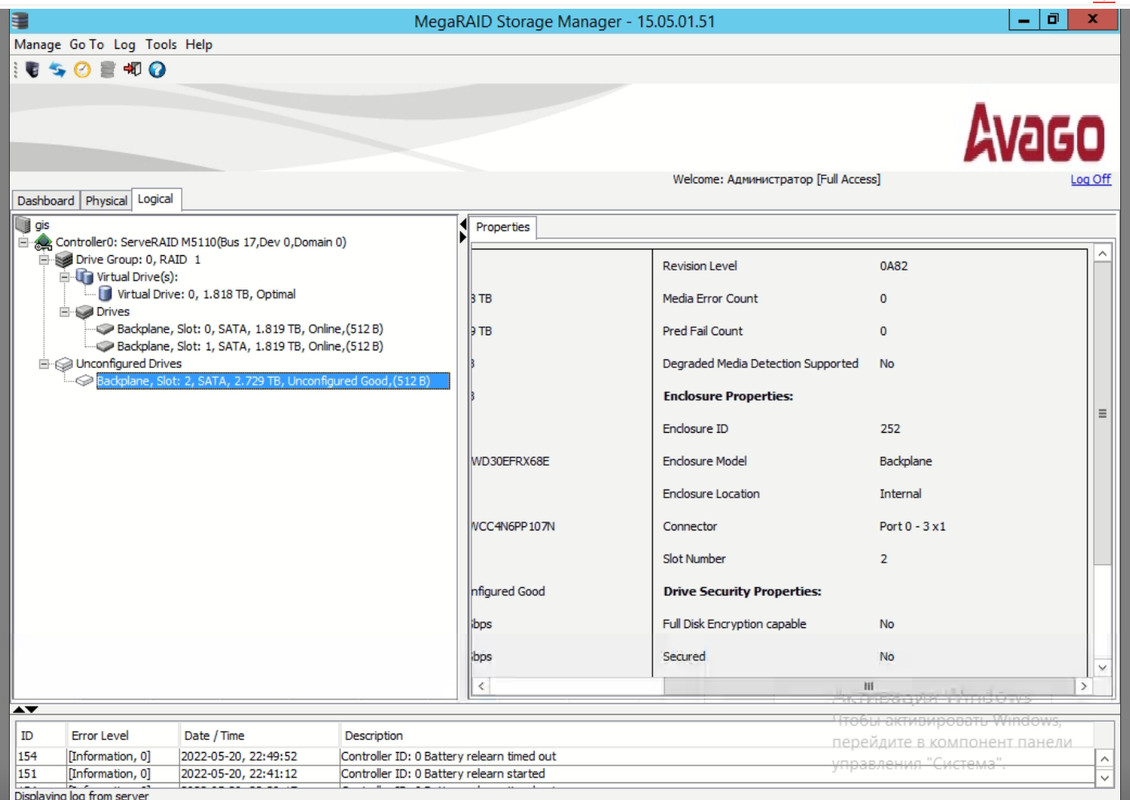Viewport: 1130px width, 800px height.
Task: Click properties horizontal scrollbar left arrow
Action: tap(481, 686)
